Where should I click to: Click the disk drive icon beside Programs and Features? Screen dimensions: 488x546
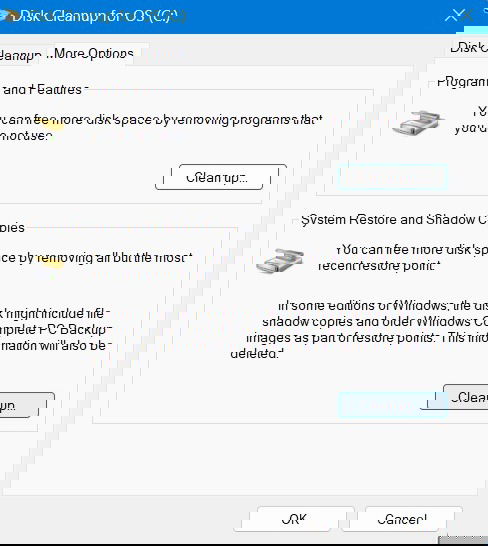(x=418, y=123)
